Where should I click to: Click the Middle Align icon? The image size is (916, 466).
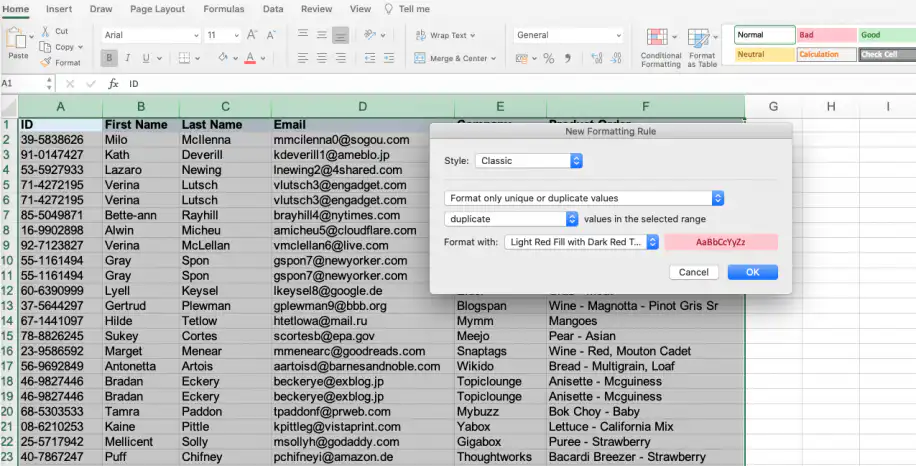click(321, 35)
